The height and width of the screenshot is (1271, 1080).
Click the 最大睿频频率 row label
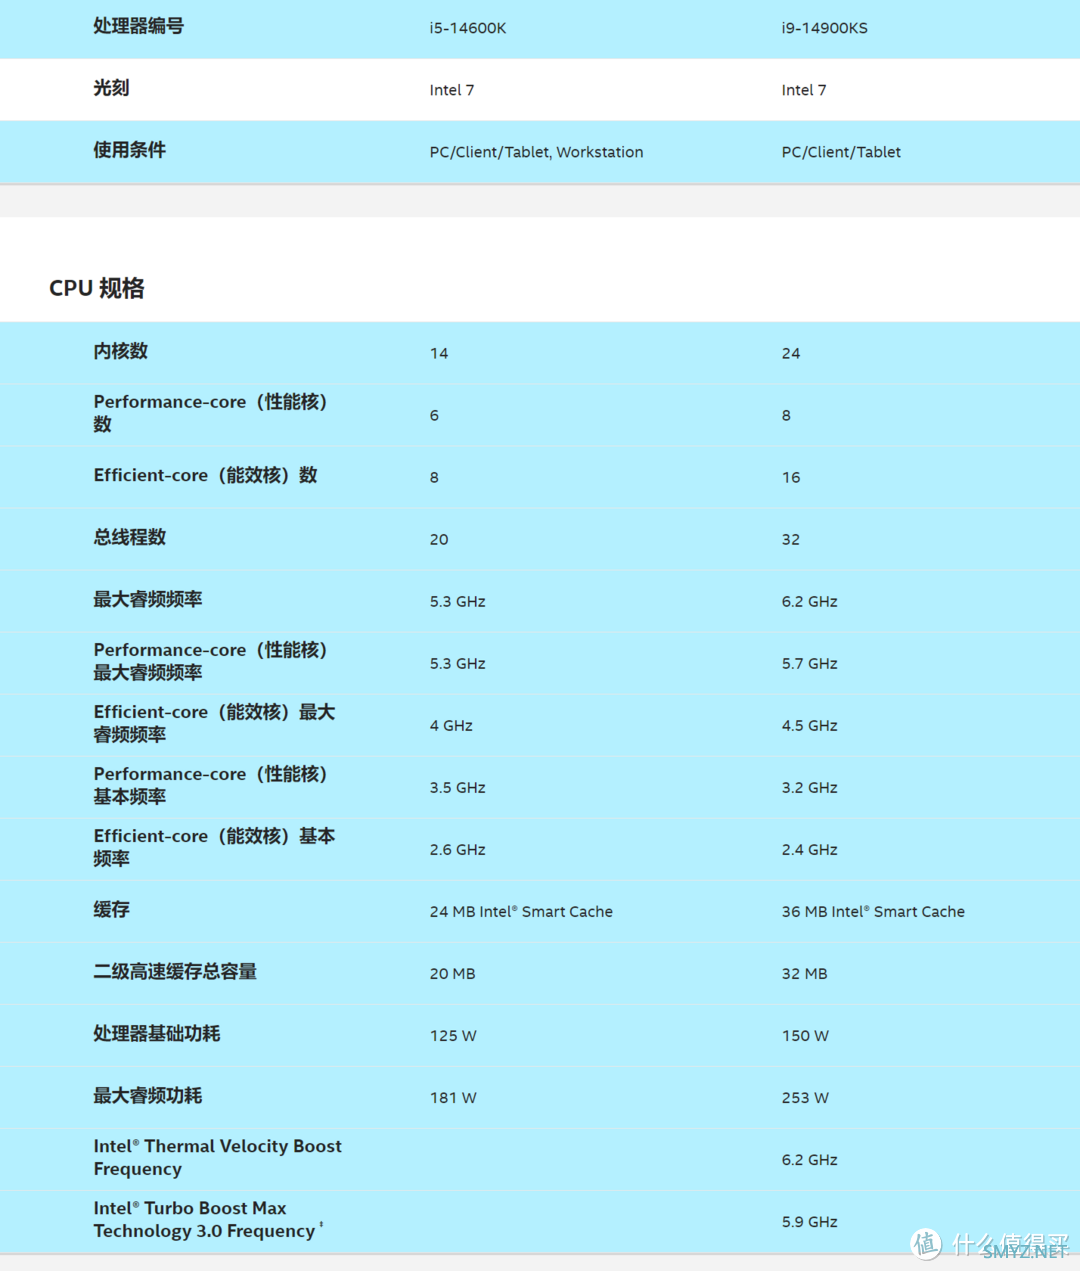coord(148,599)
